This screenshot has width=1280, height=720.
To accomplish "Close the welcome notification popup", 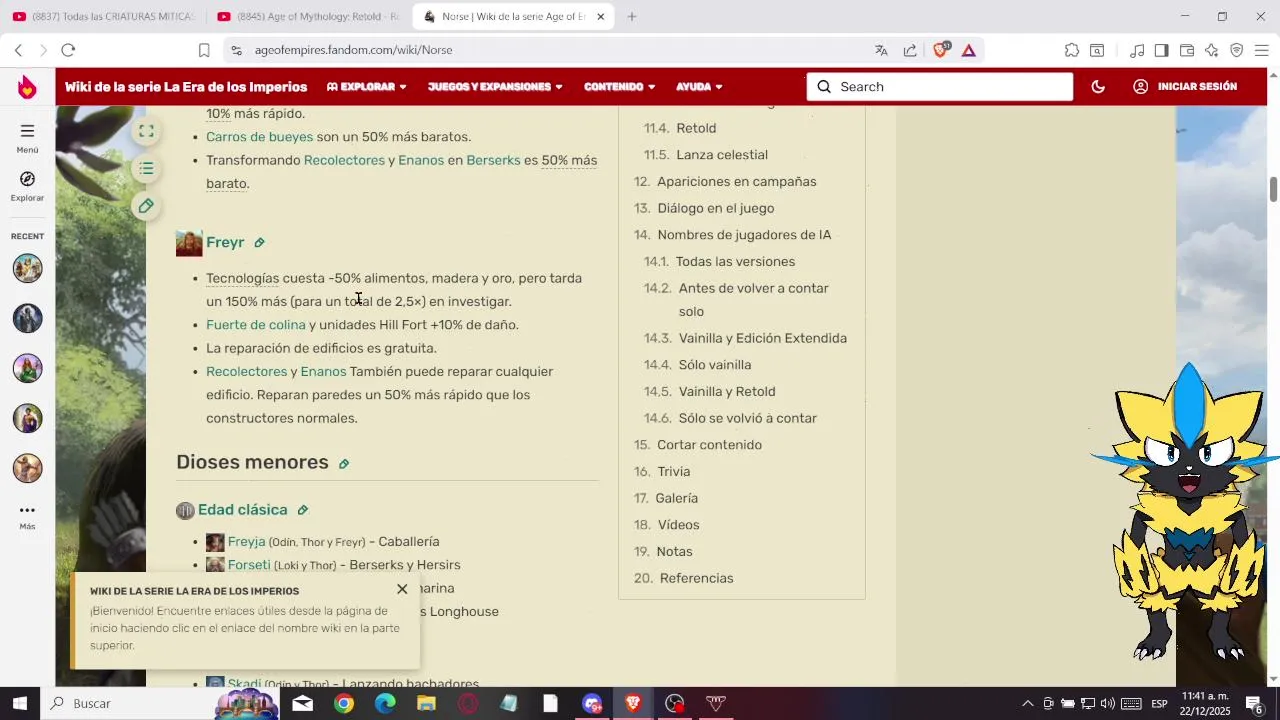I will click(x=402, y=589).
